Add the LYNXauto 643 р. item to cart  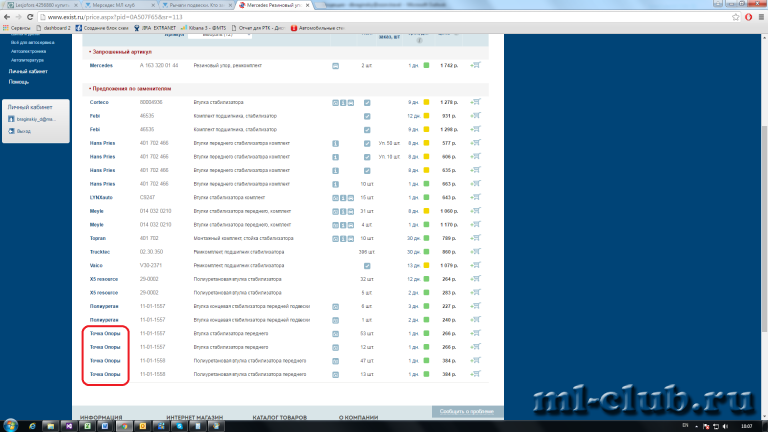[x=474, y=198]
